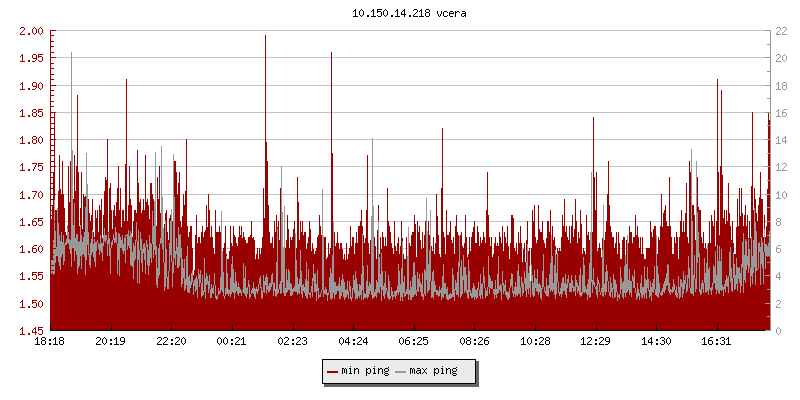Click the gray max ping legend swatch
Viewport: 800px width, 400px height.
click(401, 371)
